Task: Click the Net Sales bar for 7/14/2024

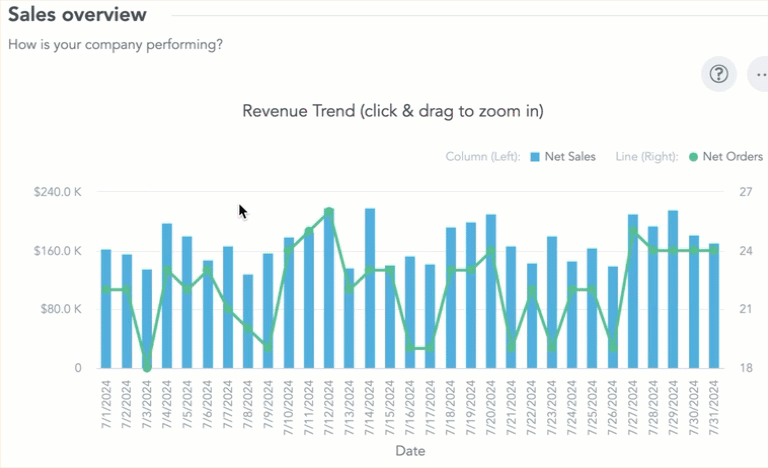Action: (370, 288)
